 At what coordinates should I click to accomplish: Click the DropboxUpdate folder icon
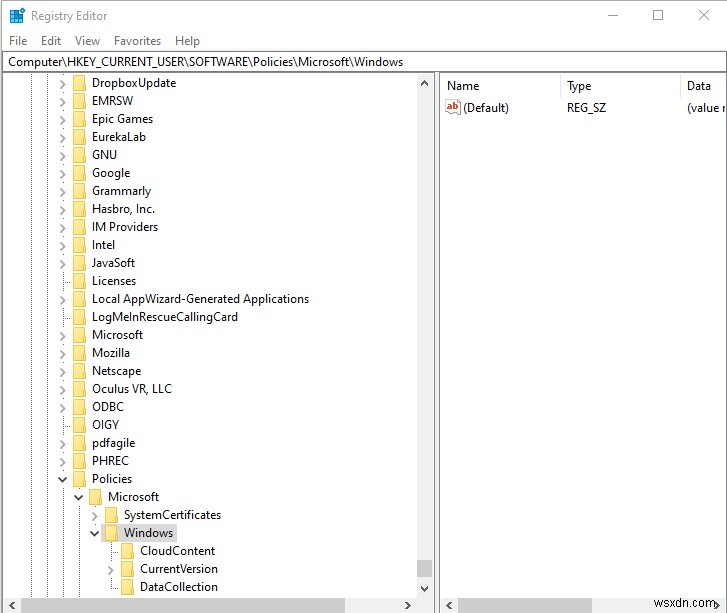(80, 83)
